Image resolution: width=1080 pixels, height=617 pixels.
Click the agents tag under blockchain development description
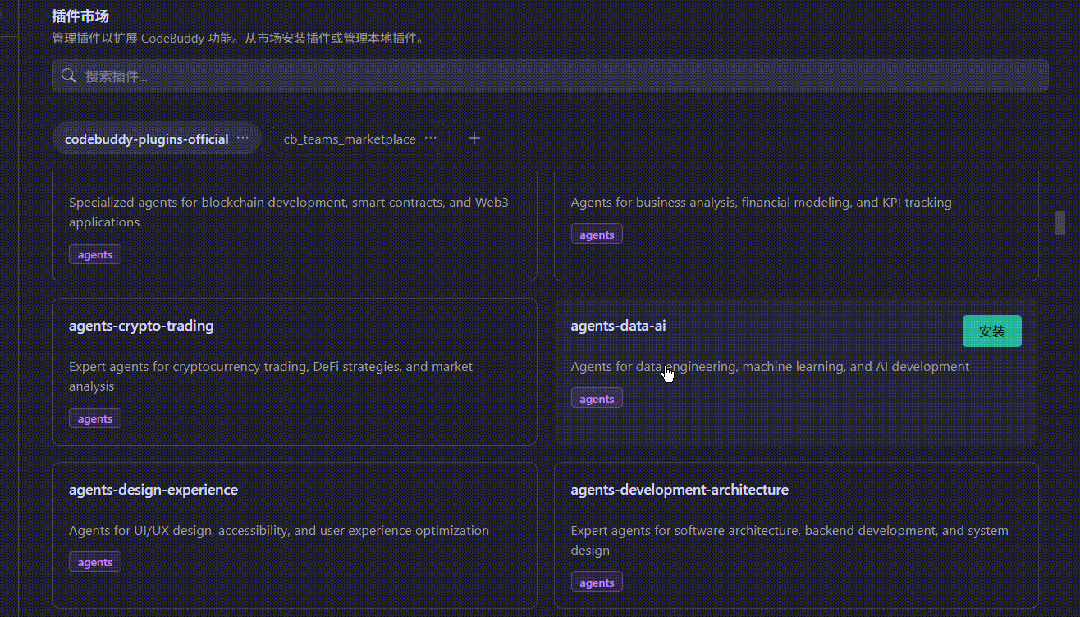point(95,255)
